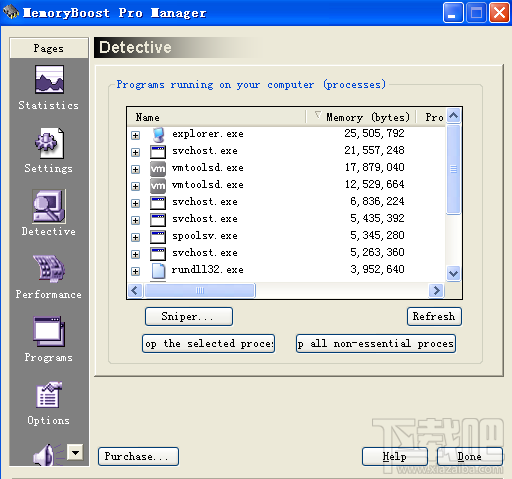Image resolution: width=512 pixels, height=479 pixels.
Task: Stop the selected process button
Action: pyautogui.click(x=208, y=343)
